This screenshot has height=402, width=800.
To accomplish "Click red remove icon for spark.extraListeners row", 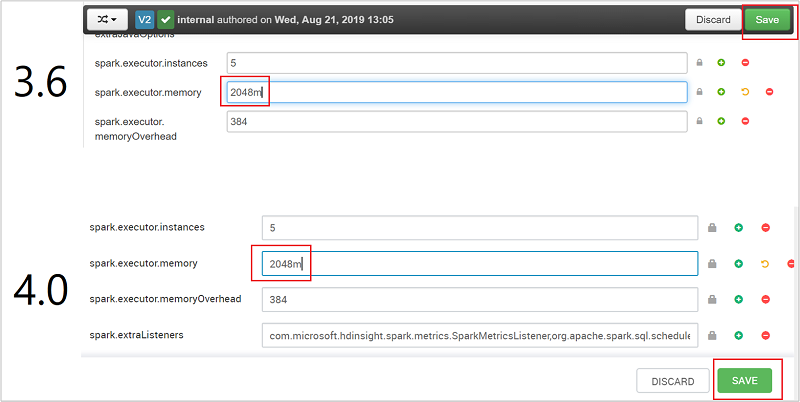I will (x=765, y=336).
